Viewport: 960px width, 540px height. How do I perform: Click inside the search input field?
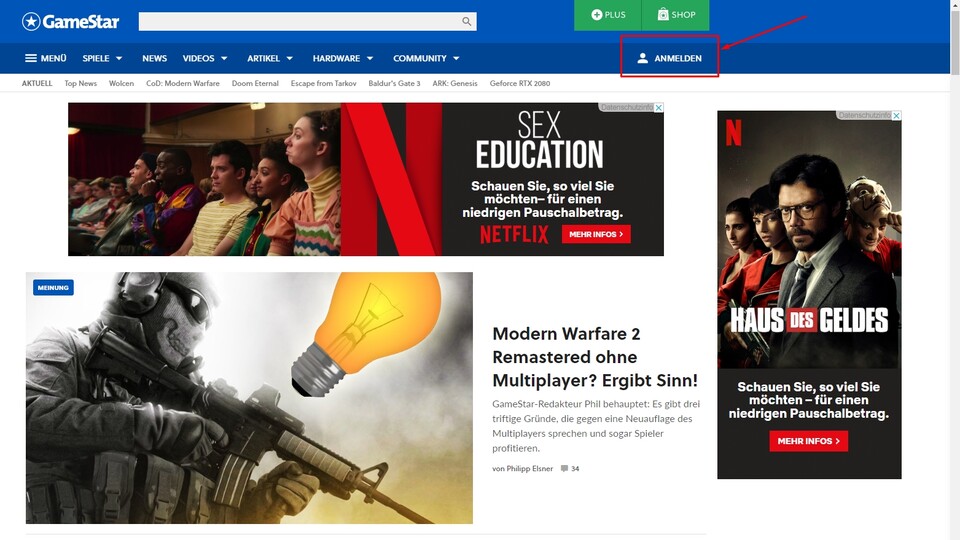coord(298,21)
